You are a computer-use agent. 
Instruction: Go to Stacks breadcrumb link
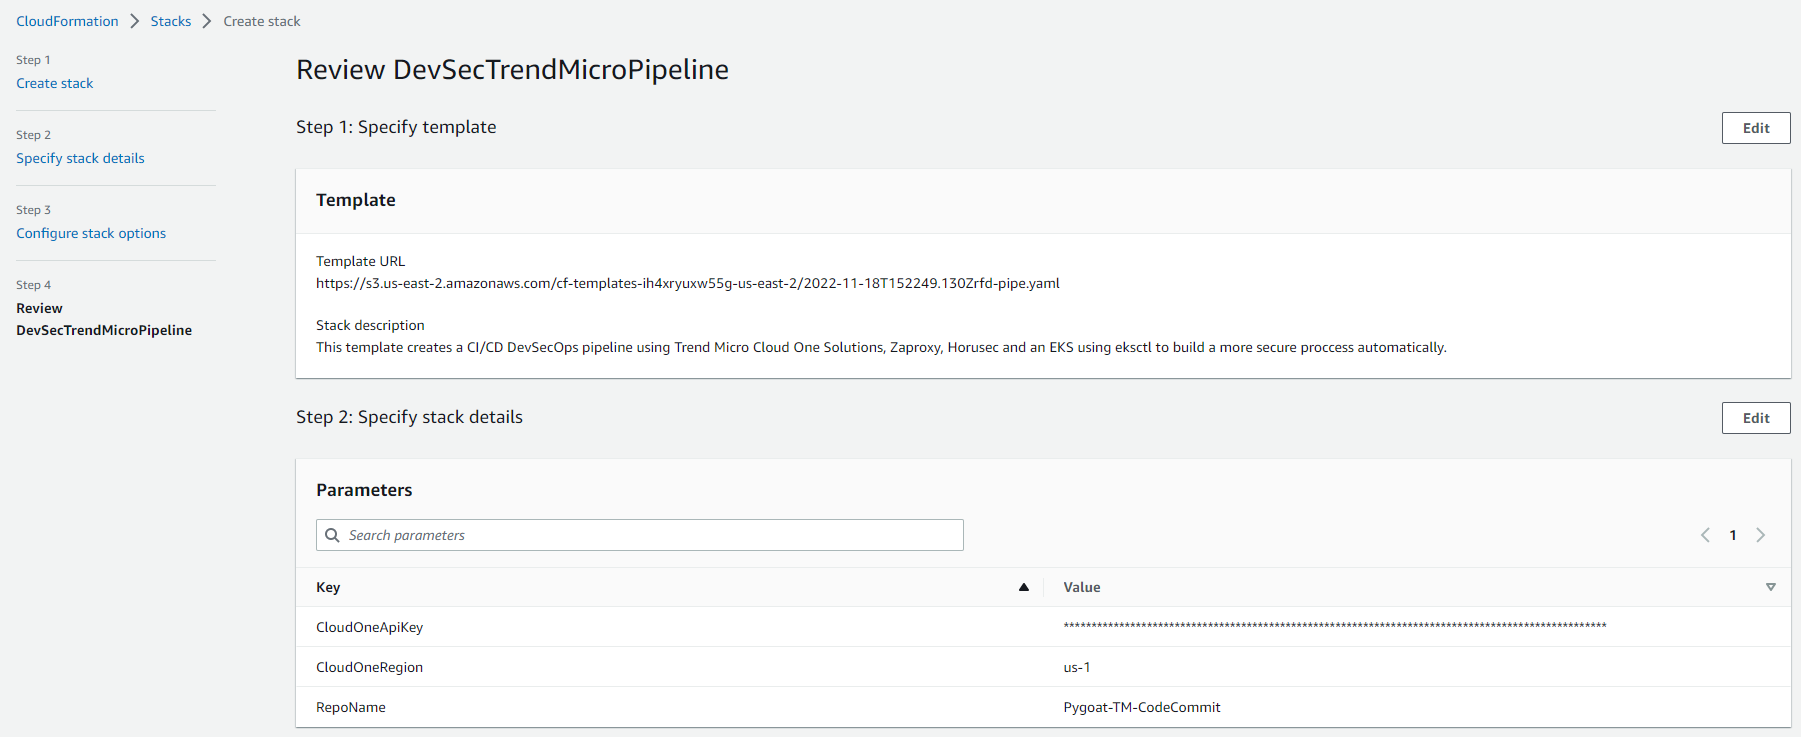pos(171,21)
